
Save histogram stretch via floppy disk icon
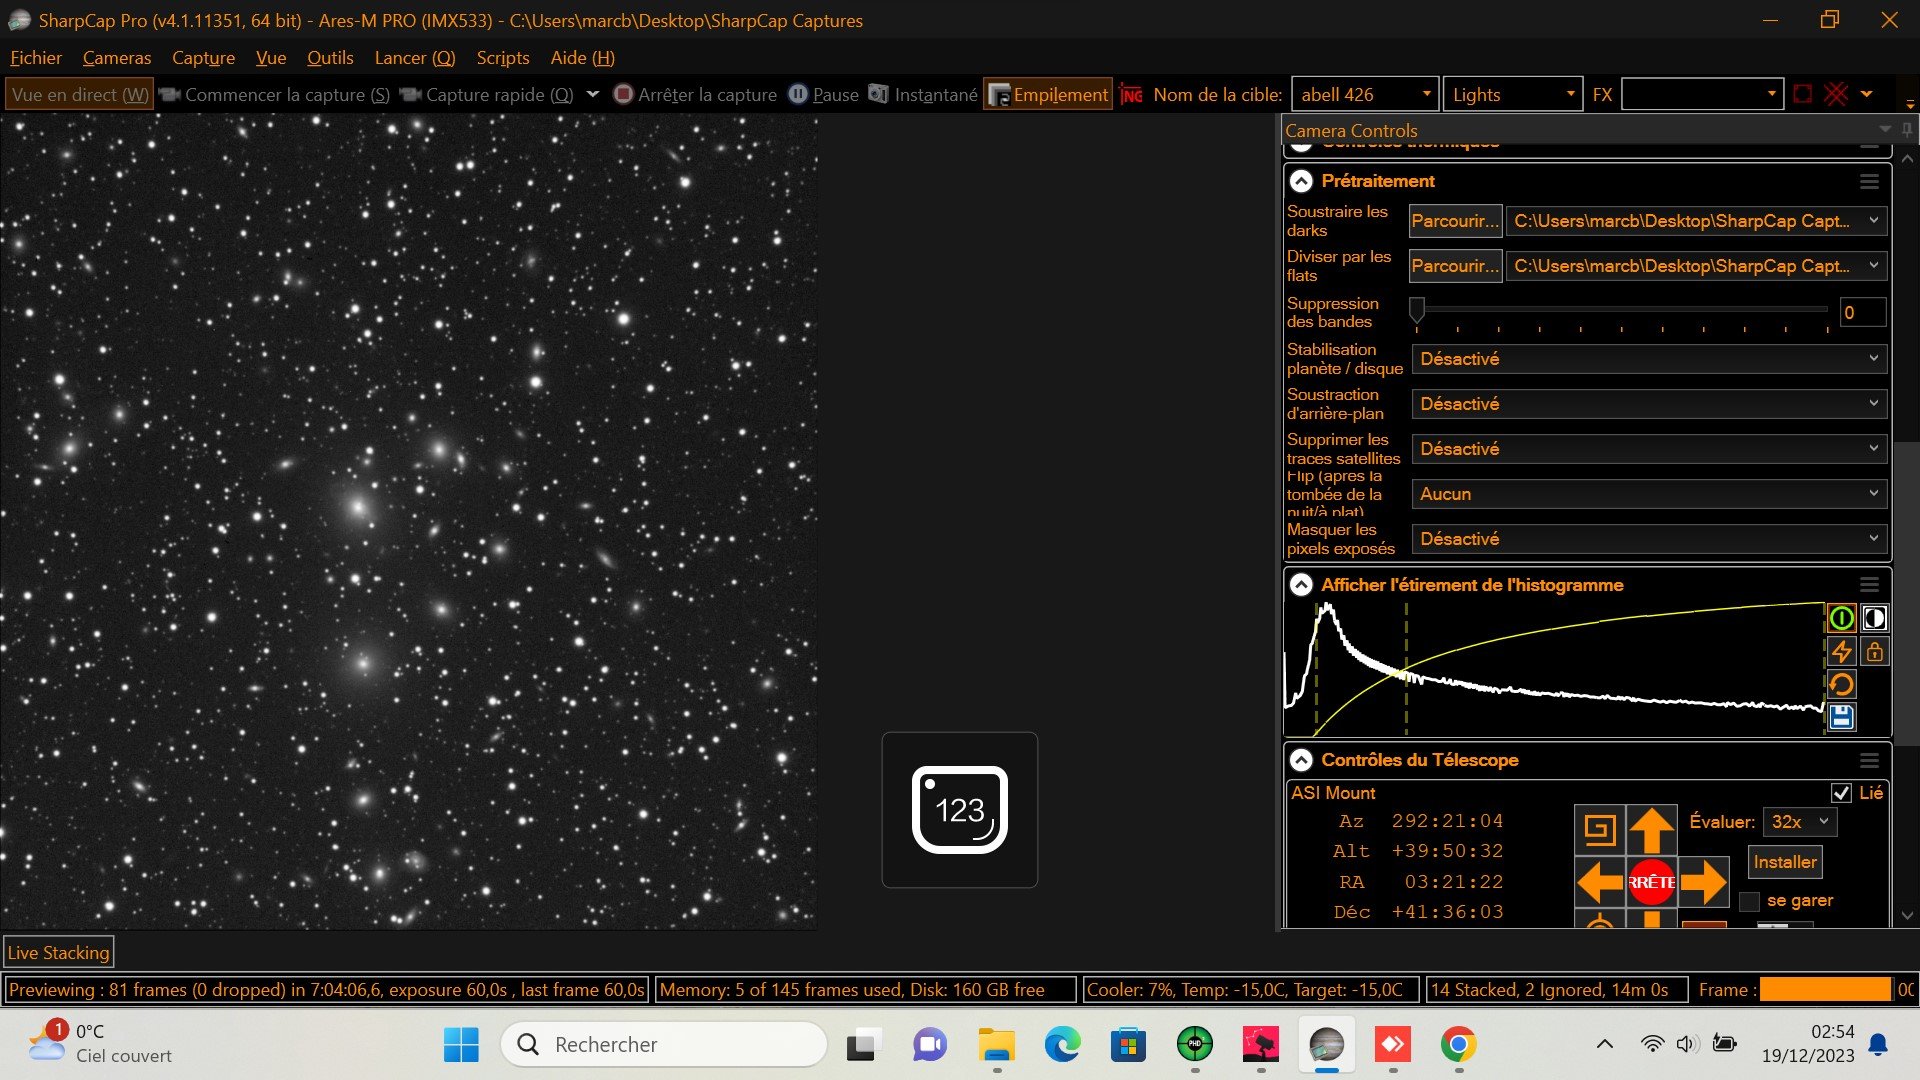[1841, 716]
